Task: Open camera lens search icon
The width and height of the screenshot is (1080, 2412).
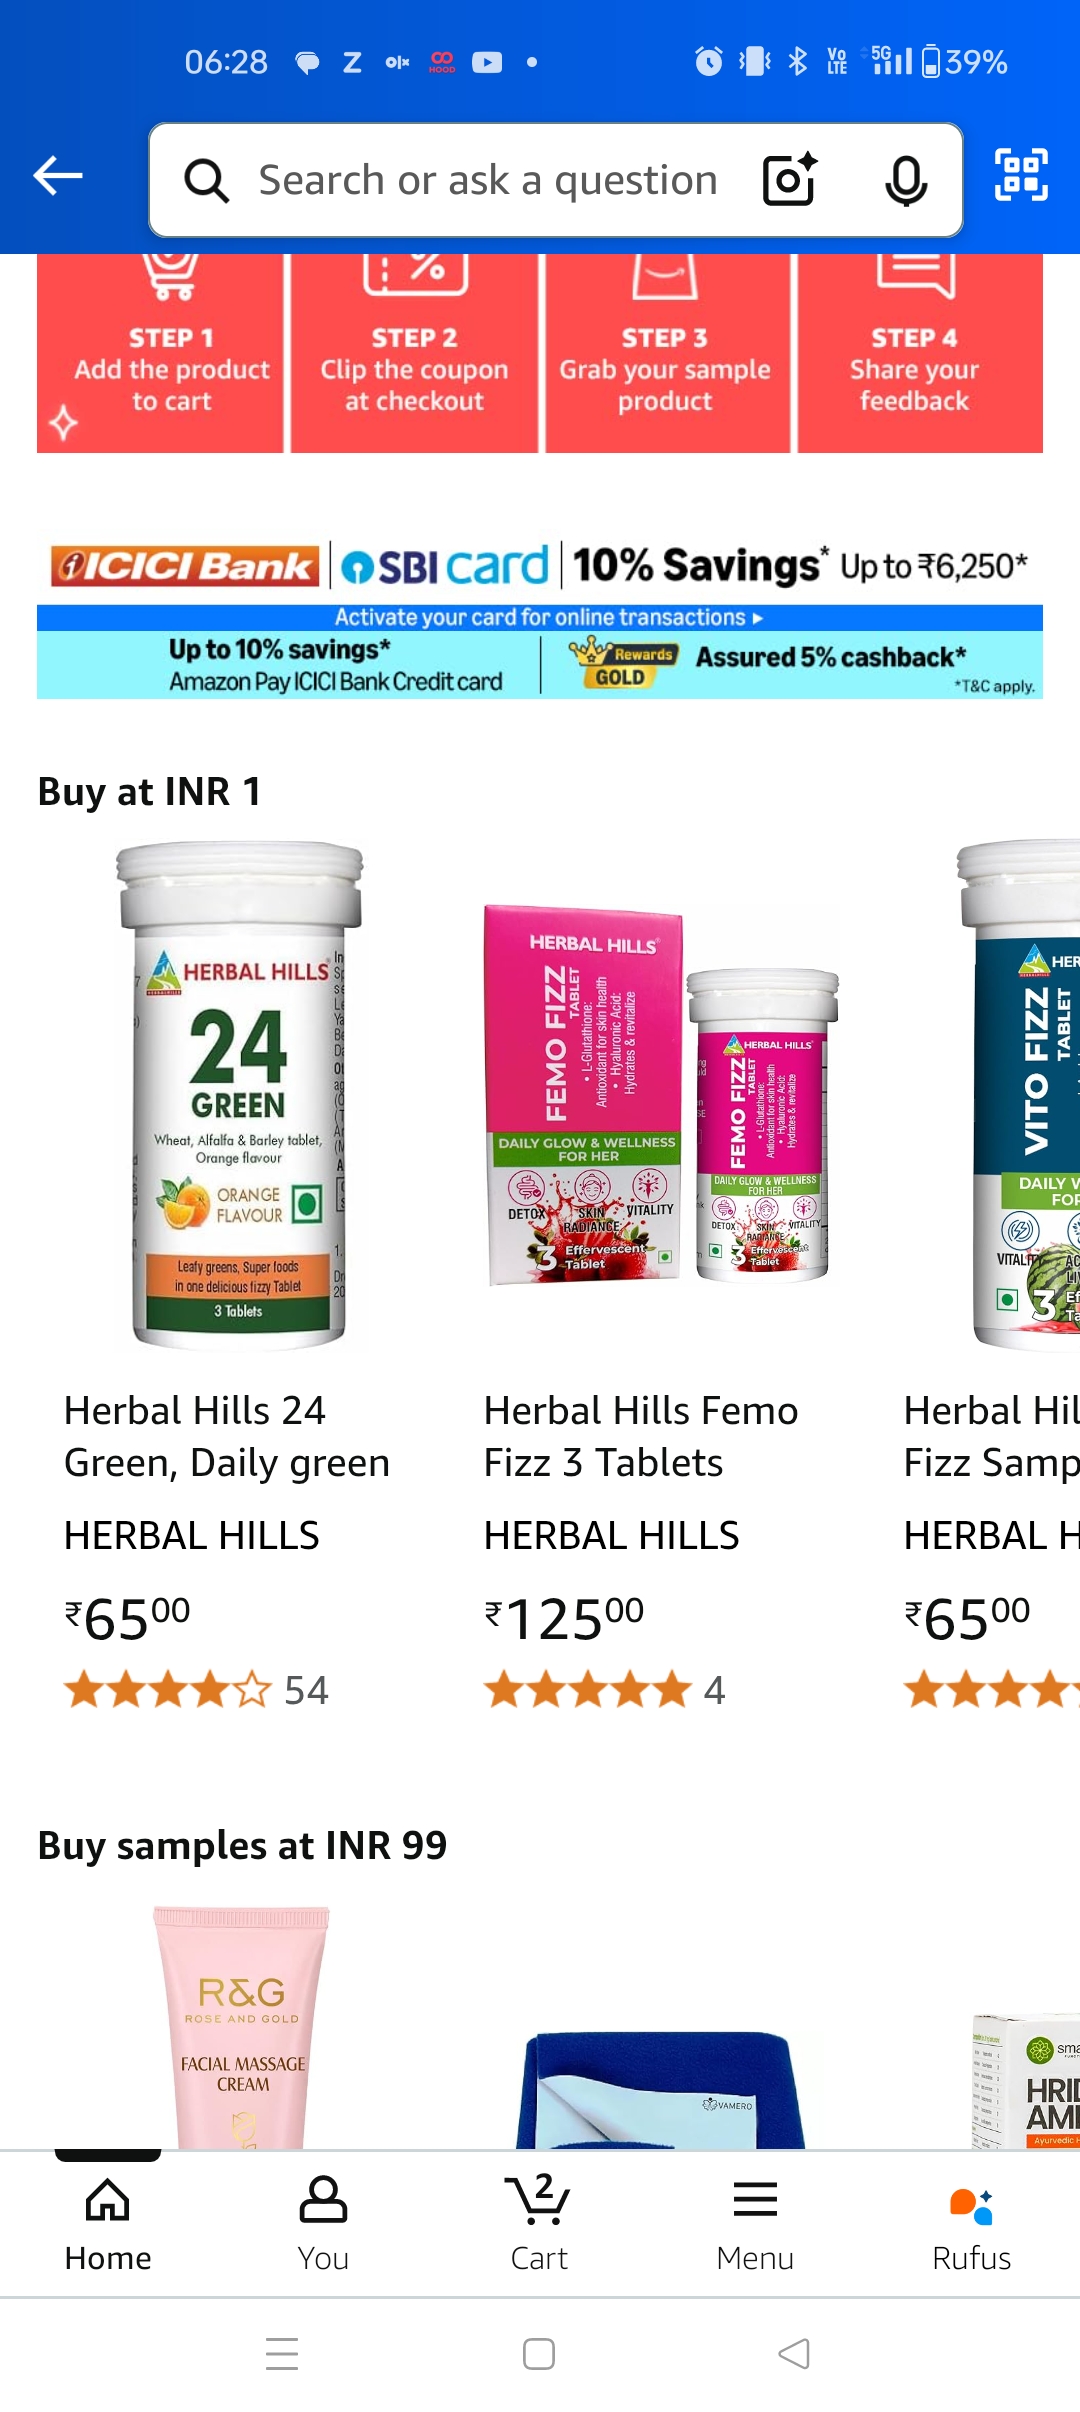Action: [790, 180]
